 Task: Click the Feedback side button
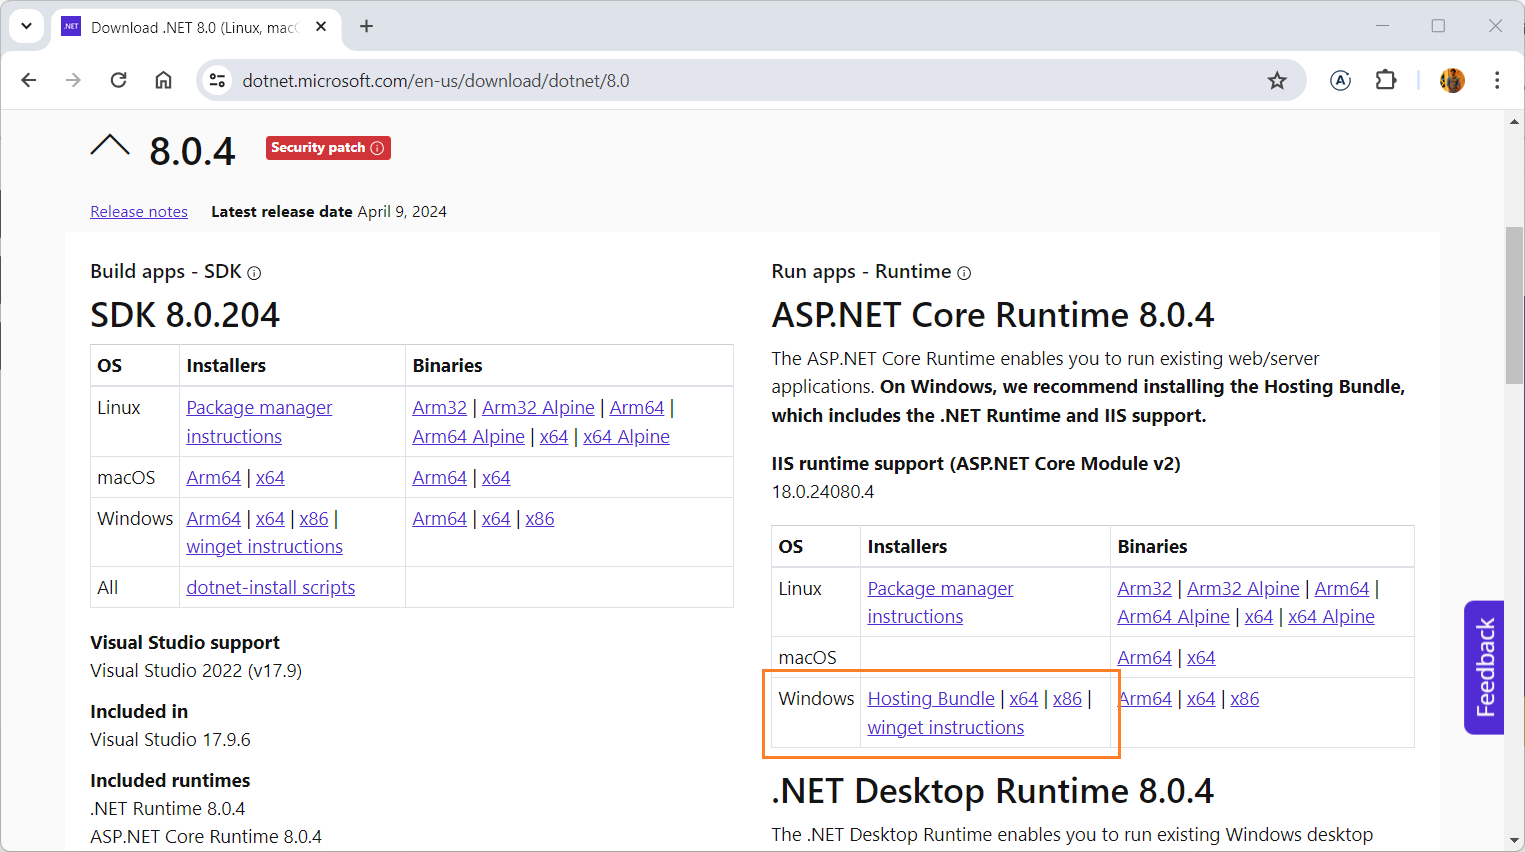1485,667
